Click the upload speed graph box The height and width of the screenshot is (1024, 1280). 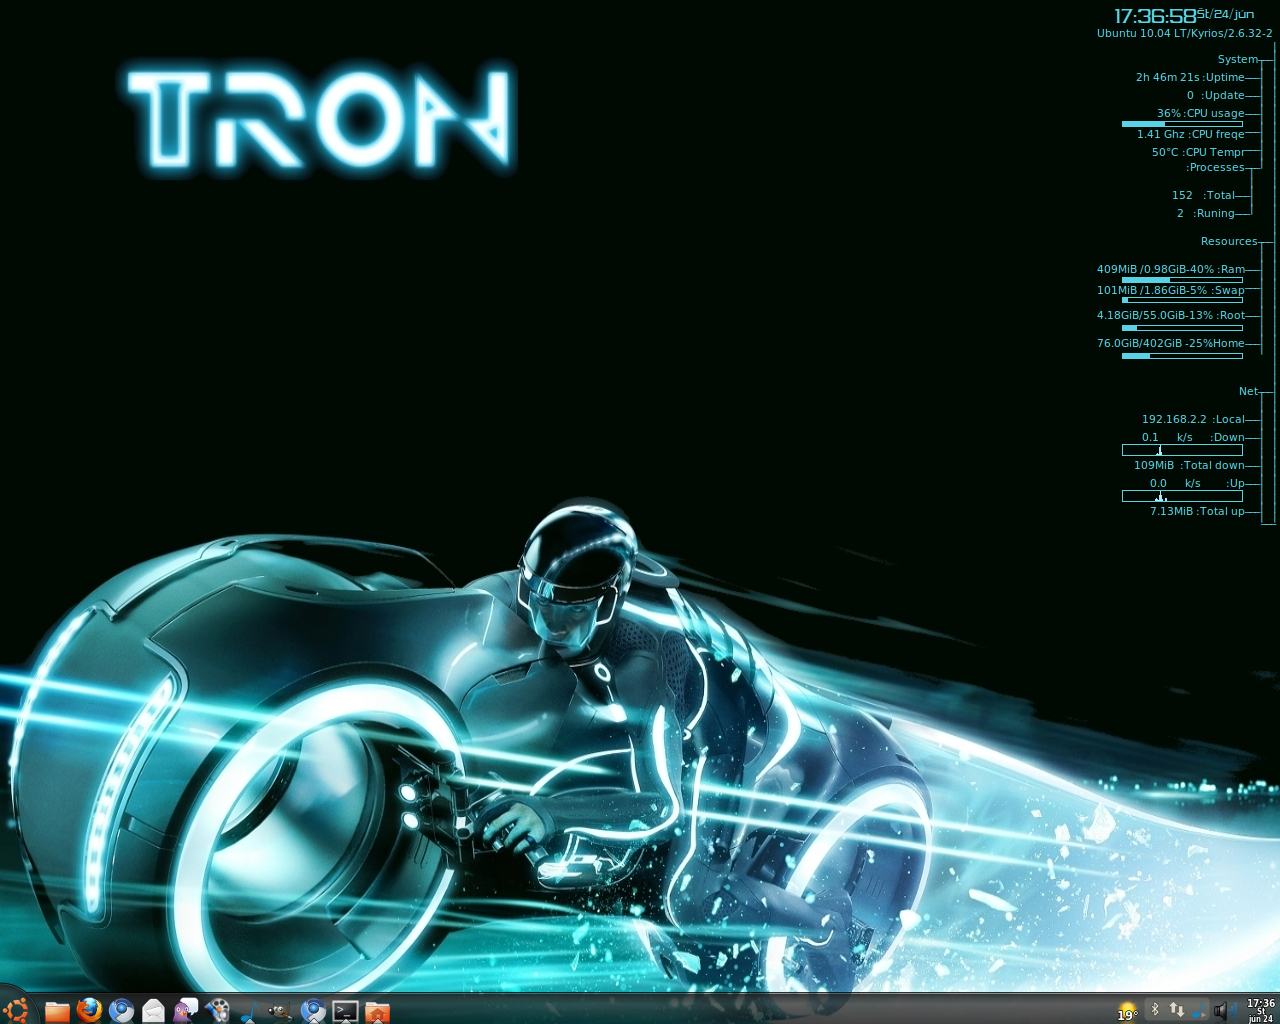tap(1182, 496)
